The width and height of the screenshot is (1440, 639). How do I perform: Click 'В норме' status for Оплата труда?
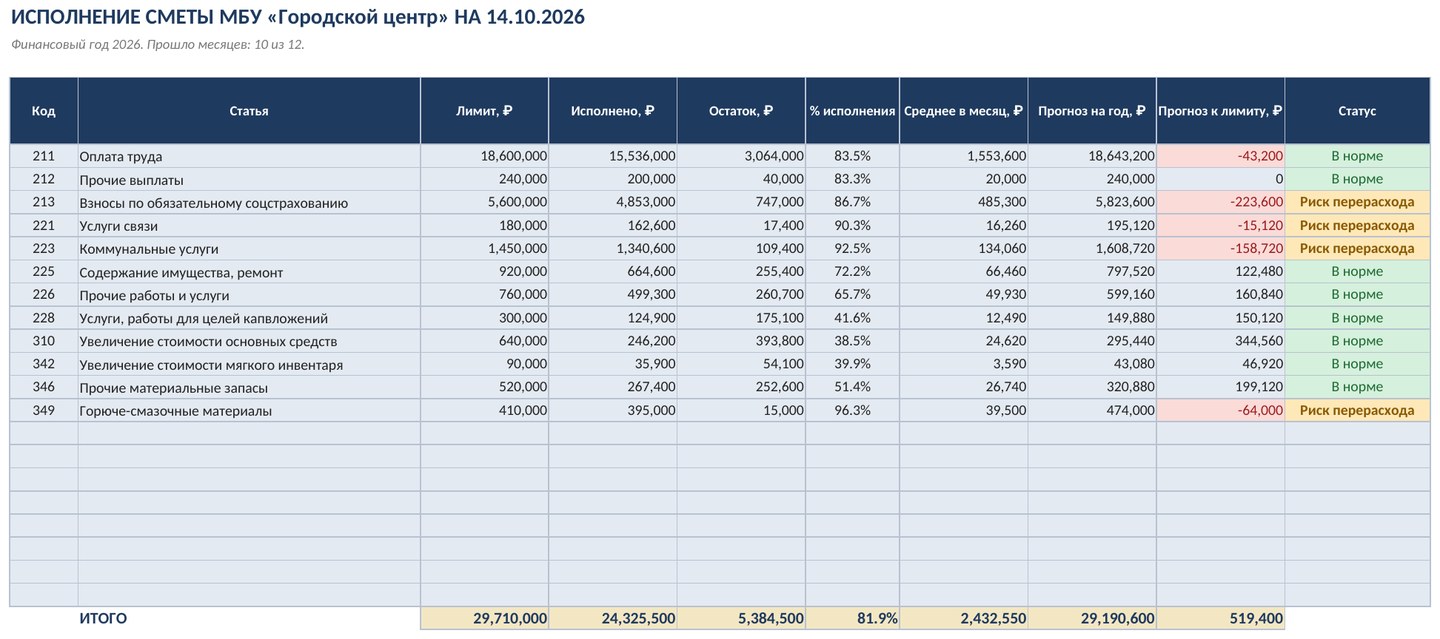(x=1357, y=156)
